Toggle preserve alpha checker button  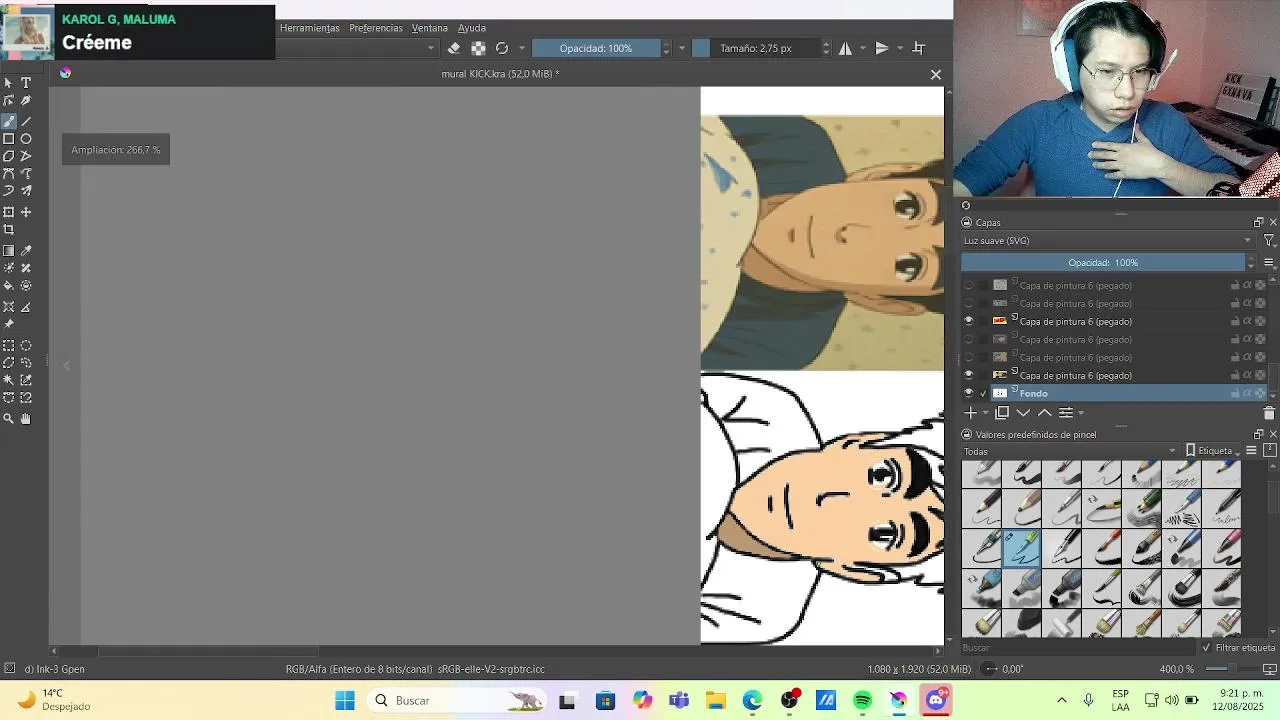(478, 48)
